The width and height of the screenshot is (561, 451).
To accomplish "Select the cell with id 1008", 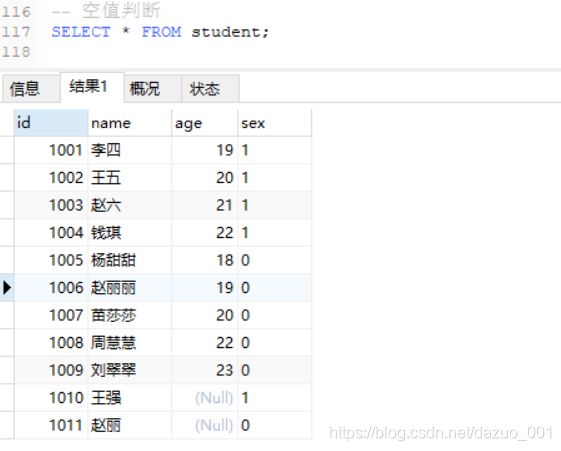I will click(51, 343).
